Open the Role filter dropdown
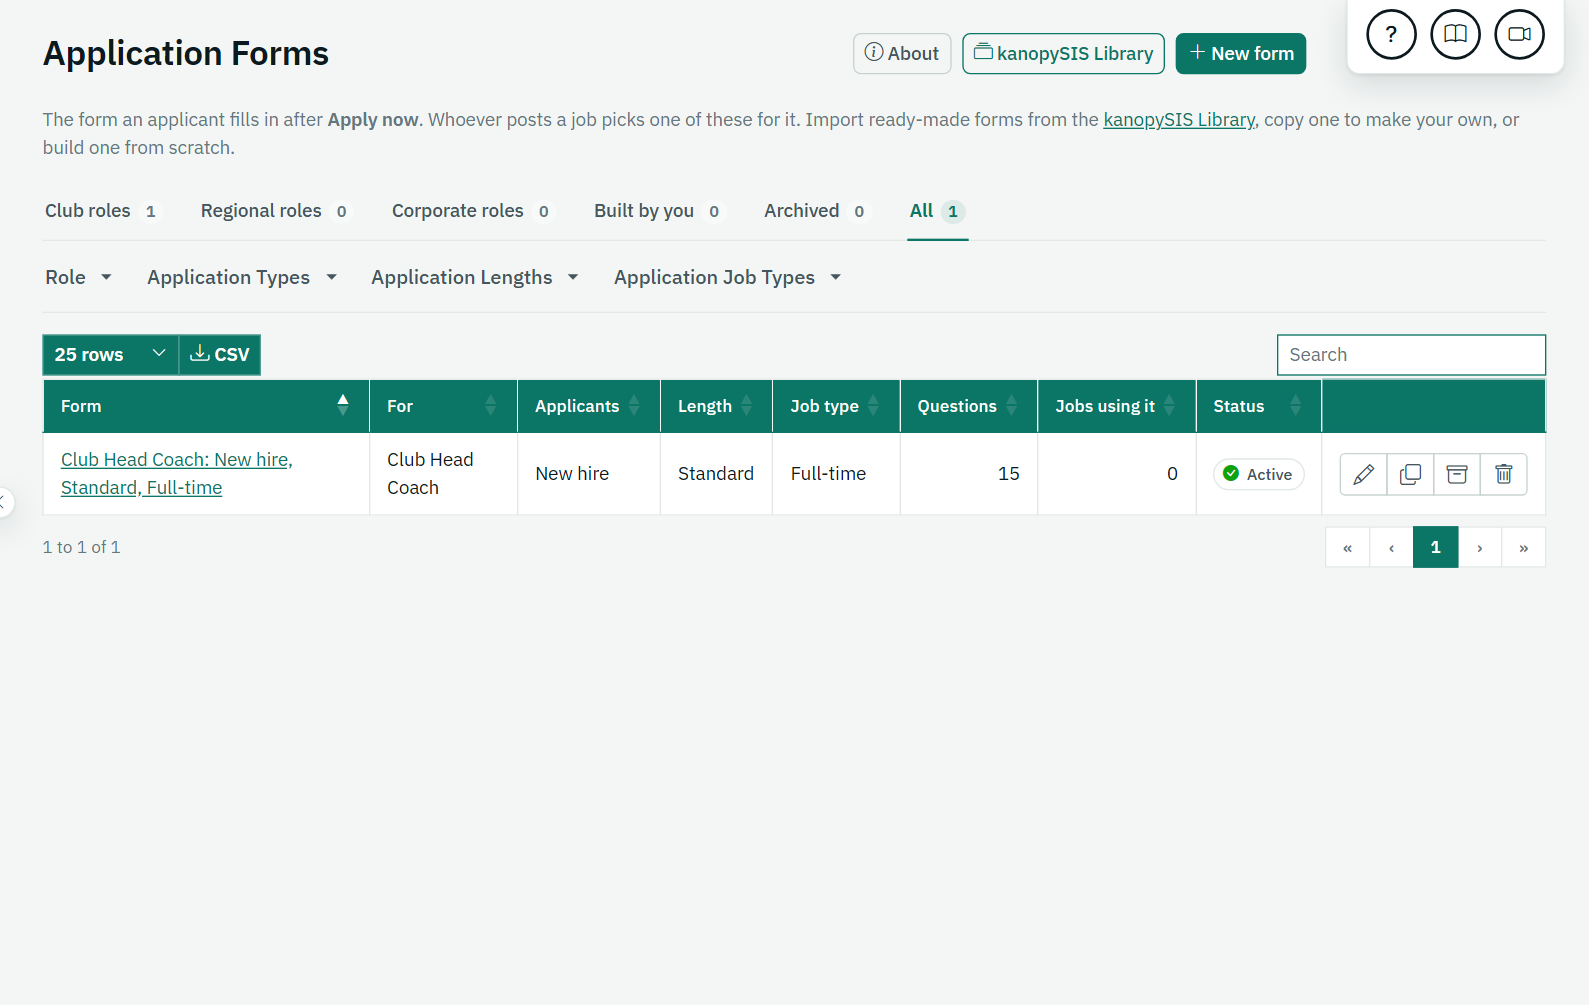 tap(78, 277)
